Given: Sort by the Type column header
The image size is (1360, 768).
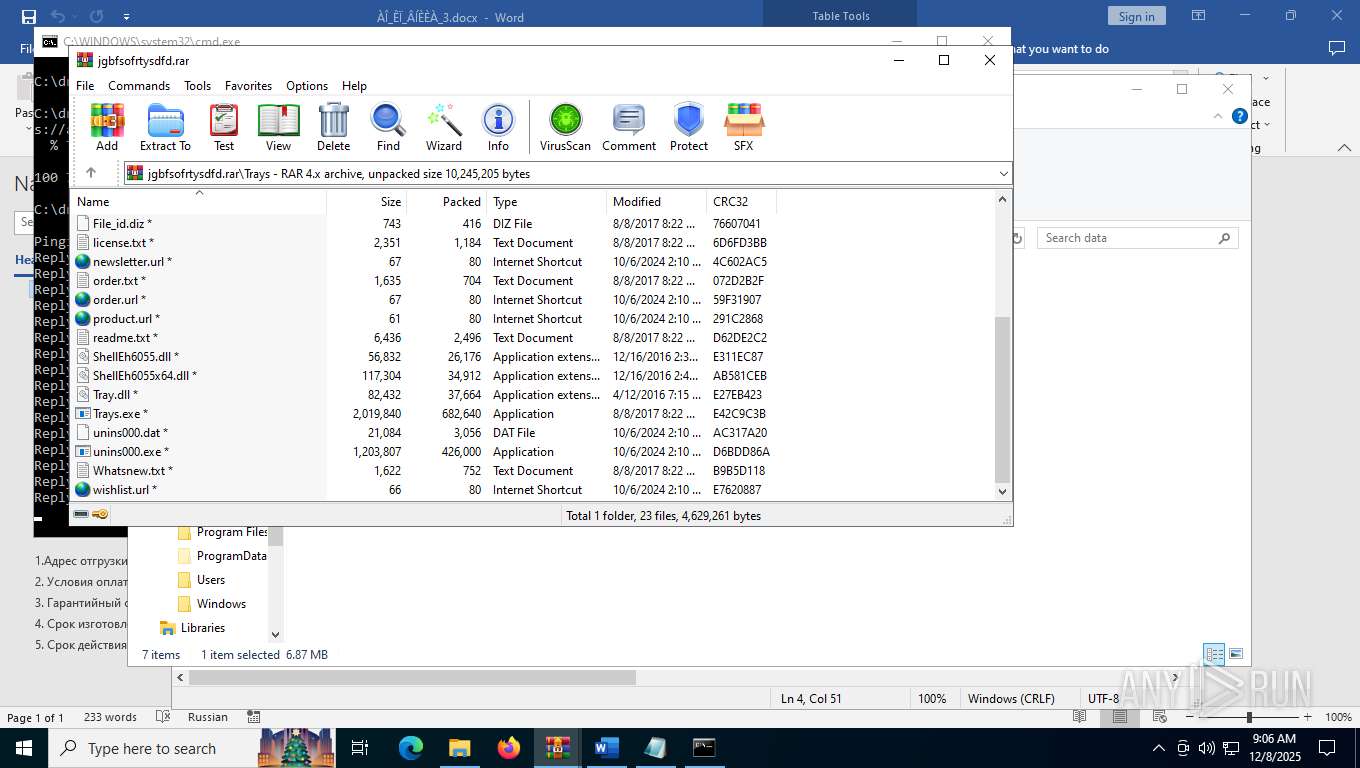Looking at the screenshot, I should [547, 201].
